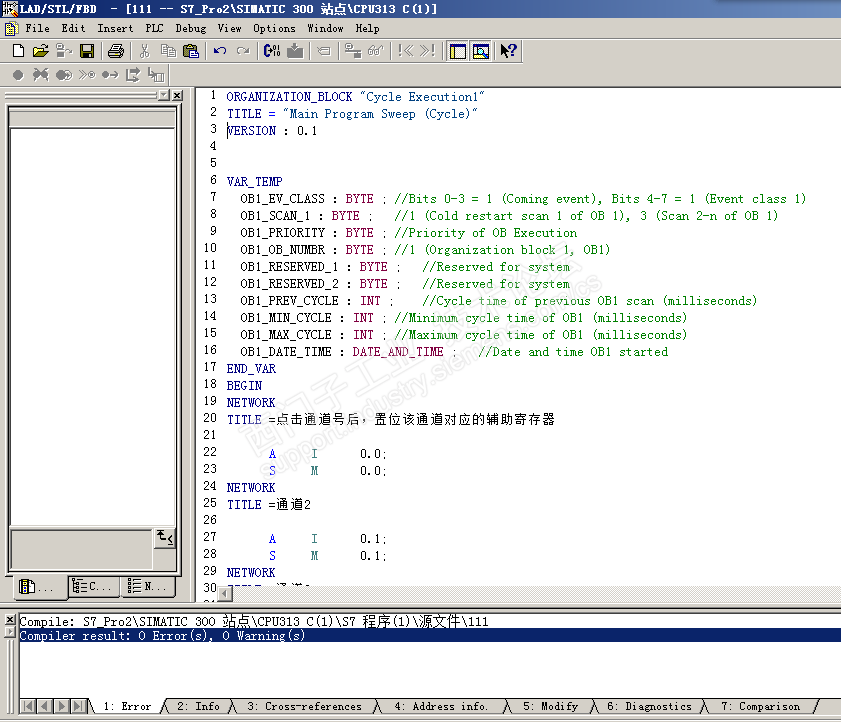Open the Debug menu
This screenshot has height=722, width=841.
click(x=190, y=29)
